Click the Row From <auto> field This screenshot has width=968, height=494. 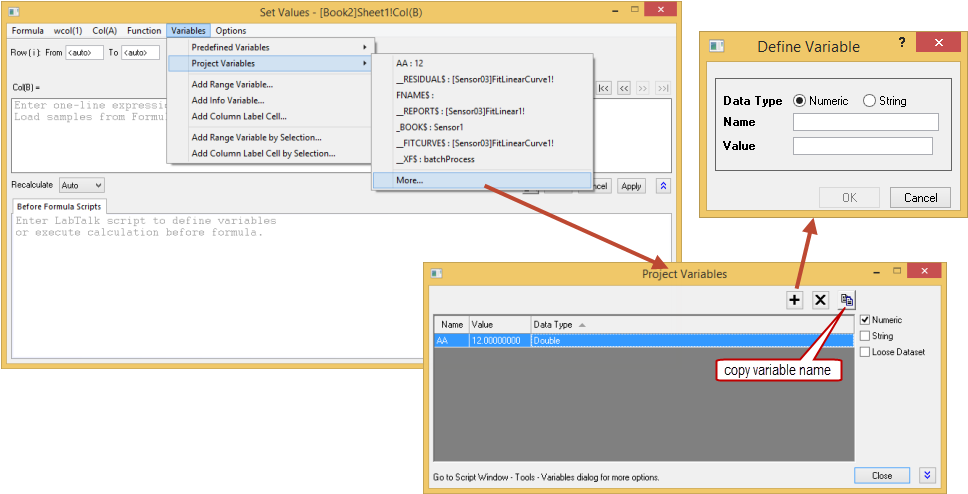[x=85, y=52]
